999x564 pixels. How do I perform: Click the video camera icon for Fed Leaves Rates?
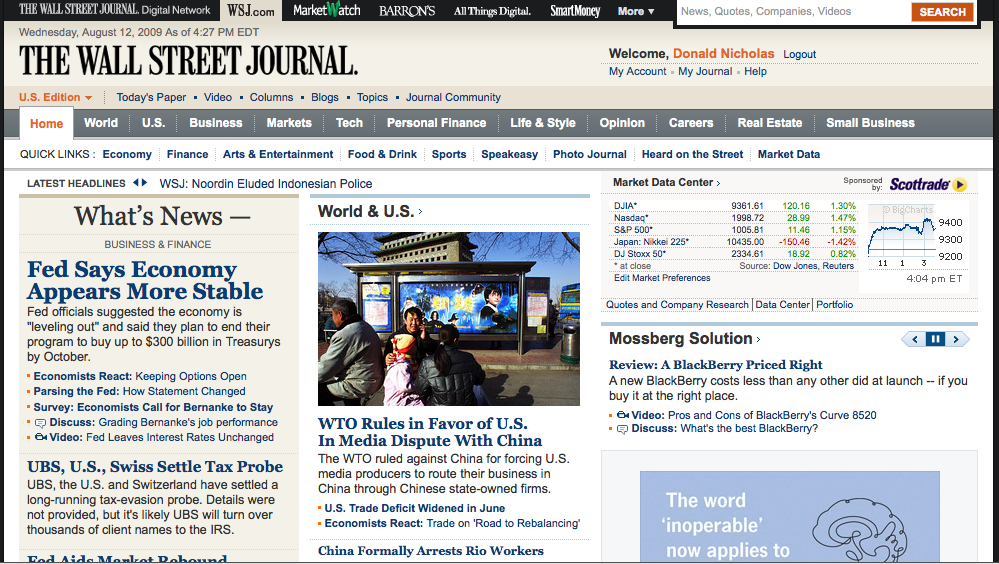point(40,437)
